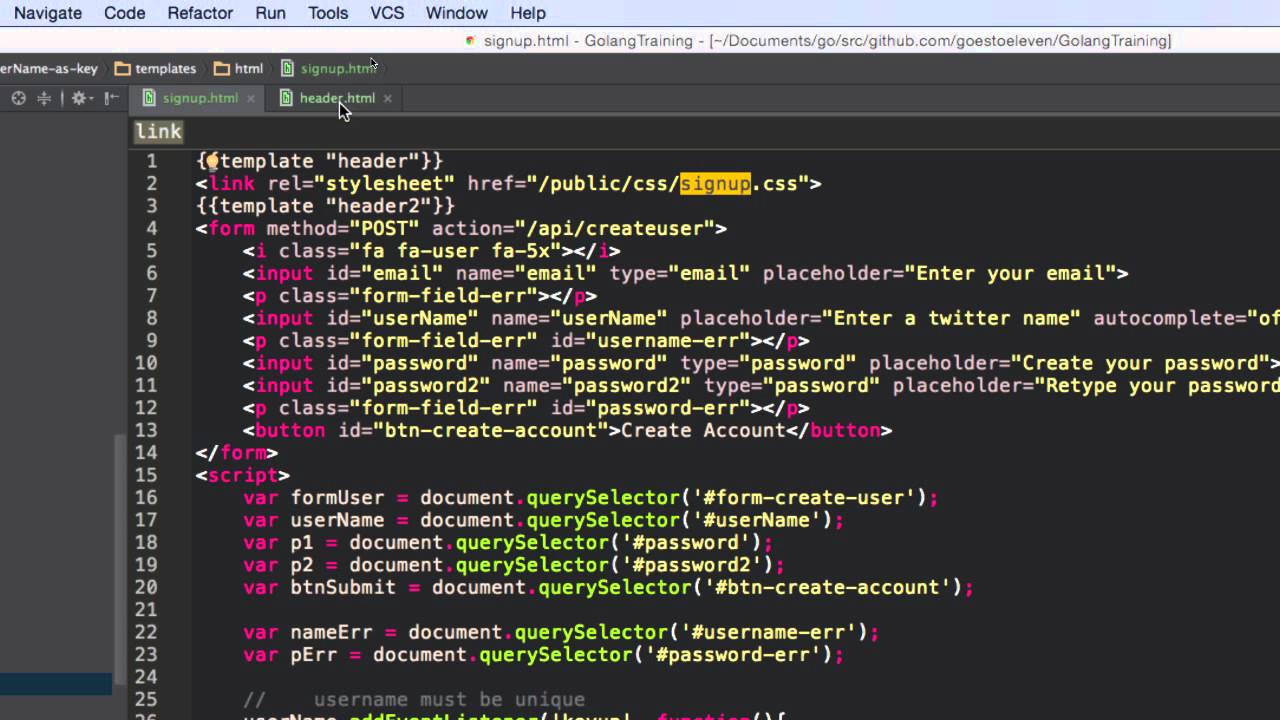Open the Run menu
Viewport: 1280px width, 720px height.
270,13
